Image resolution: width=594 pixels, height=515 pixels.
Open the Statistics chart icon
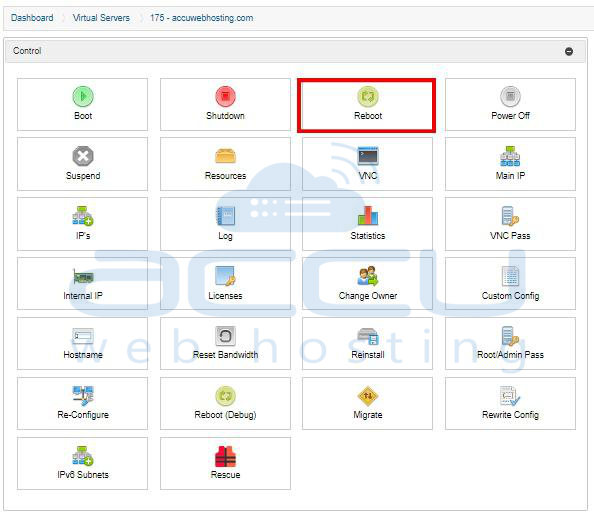coord(368,215)
